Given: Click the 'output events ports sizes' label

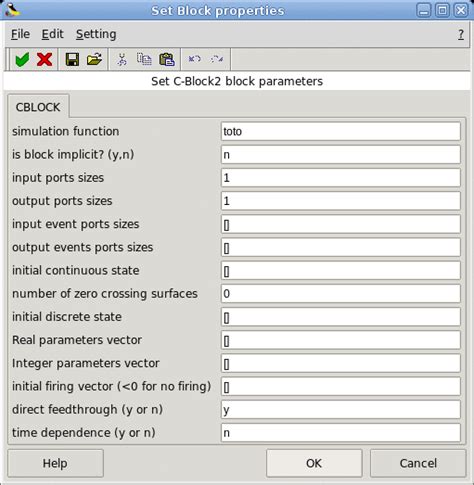Looking at the screenshot, I should (83, 247).
